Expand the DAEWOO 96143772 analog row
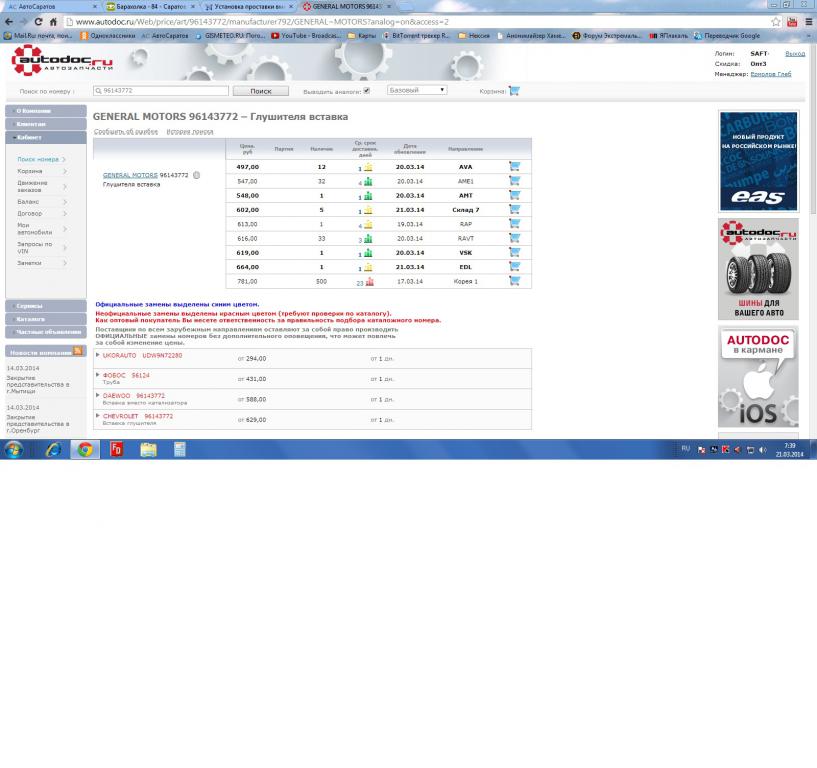The height and width of the screenshot is (768, 817). [97, 395]
